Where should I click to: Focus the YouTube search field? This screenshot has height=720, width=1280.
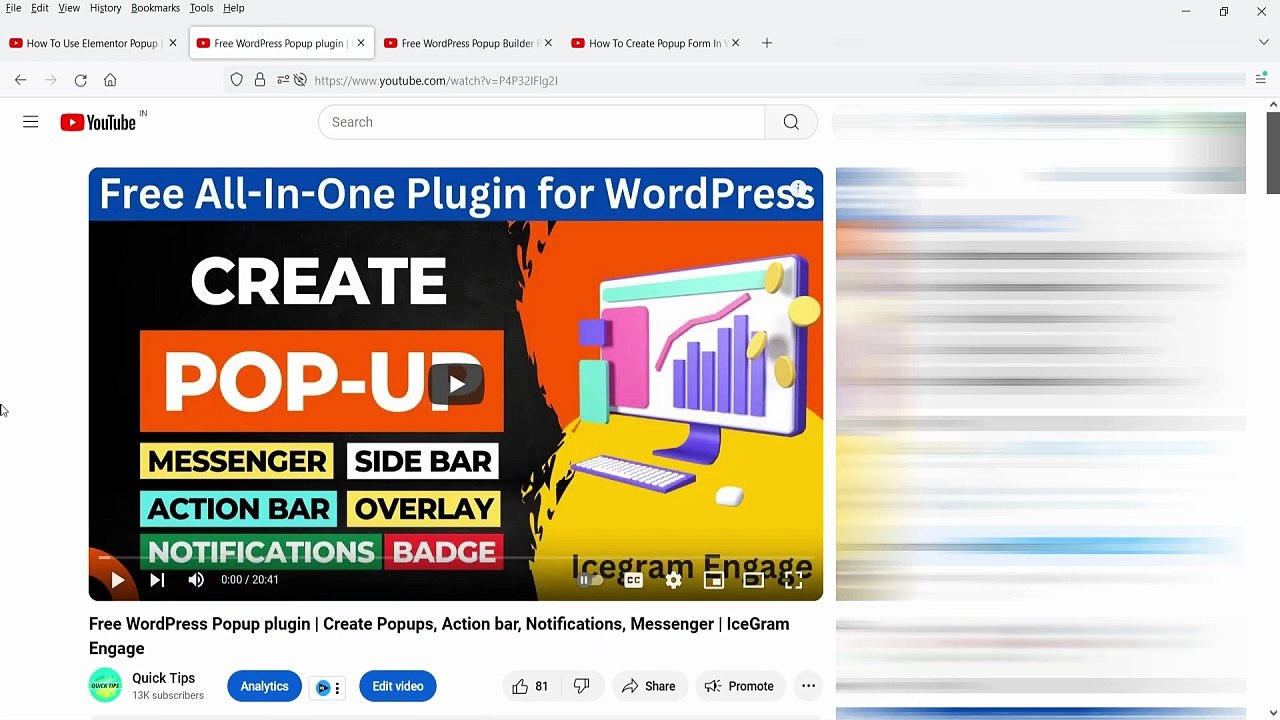coord(542,122)
